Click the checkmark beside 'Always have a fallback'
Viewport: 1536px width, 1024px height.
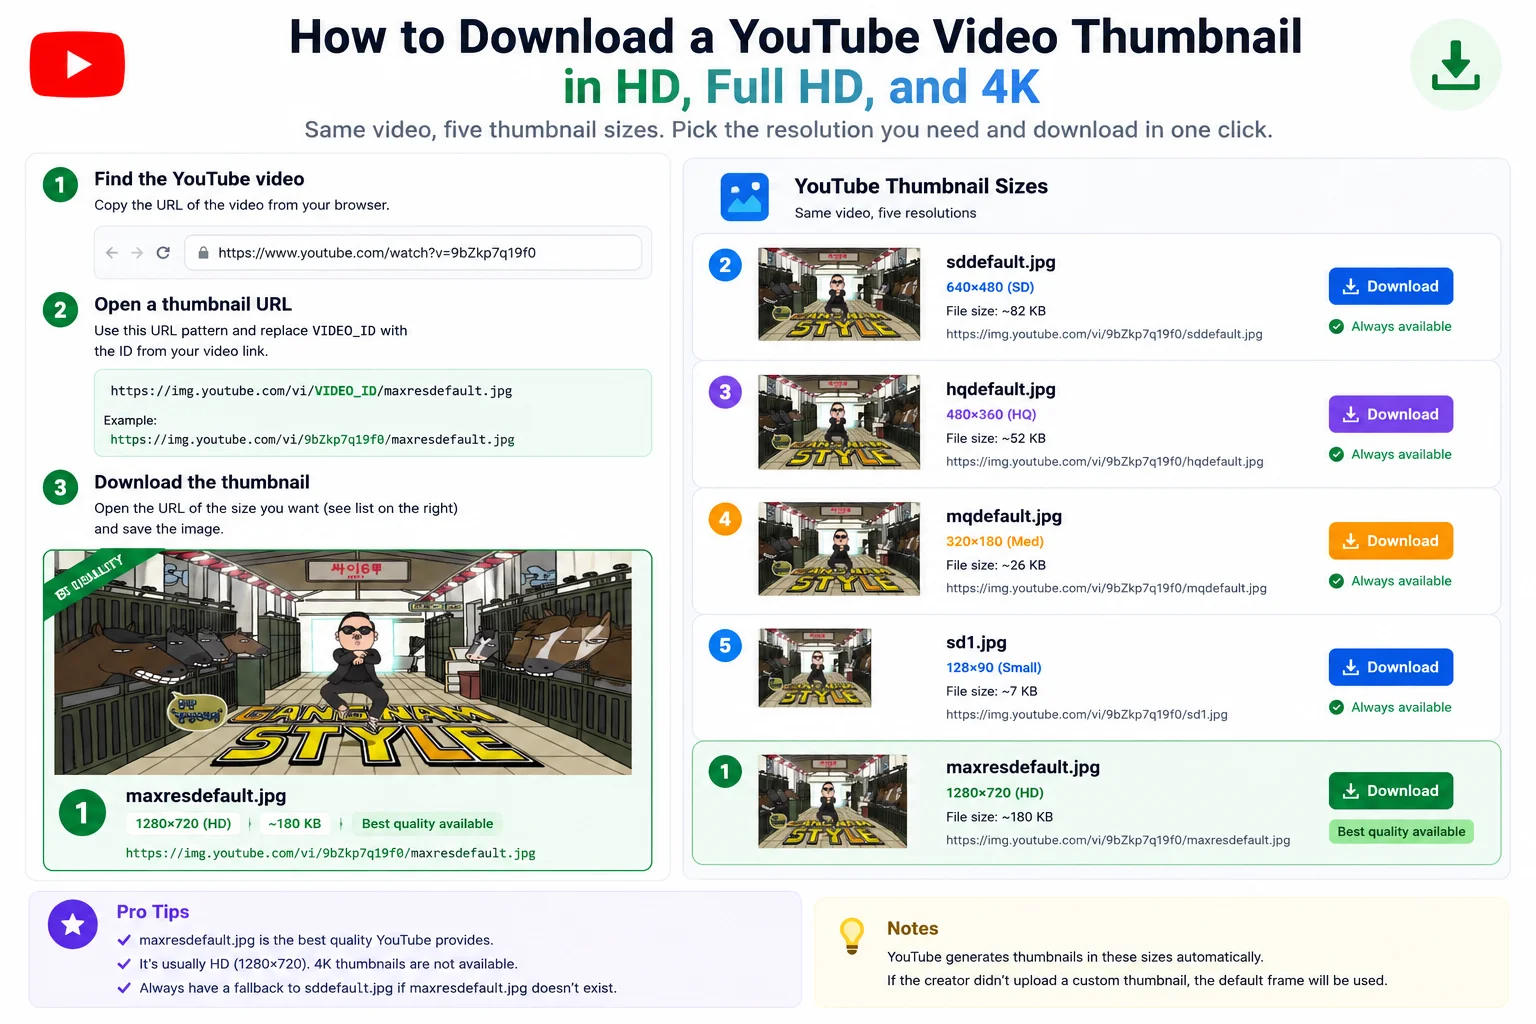[124, 988]
